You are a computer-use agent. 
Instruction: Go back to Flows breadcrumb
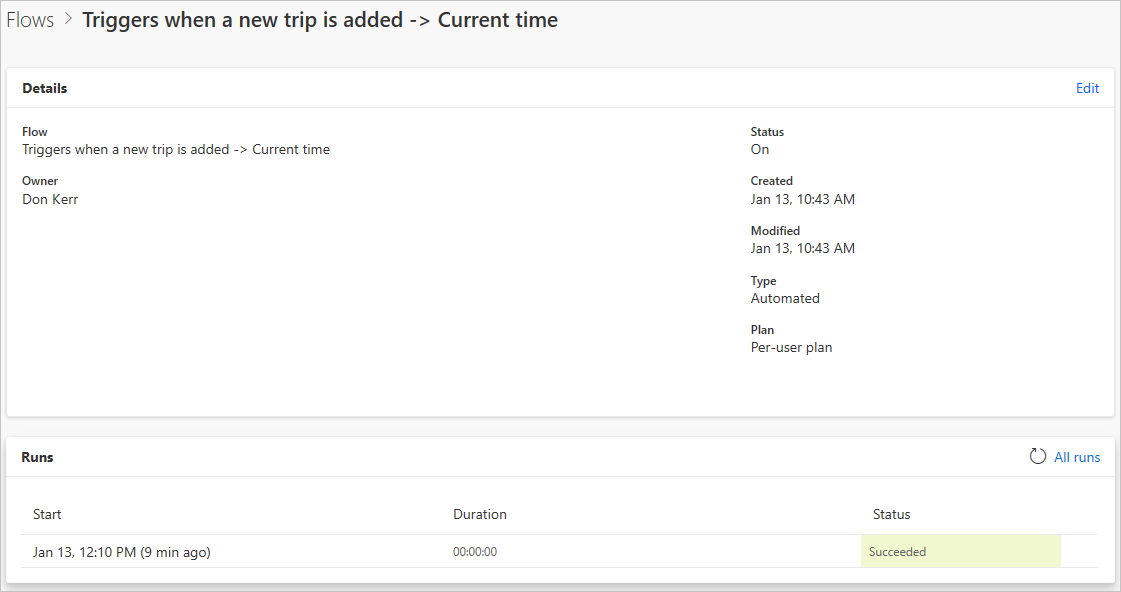coord(30,20)
